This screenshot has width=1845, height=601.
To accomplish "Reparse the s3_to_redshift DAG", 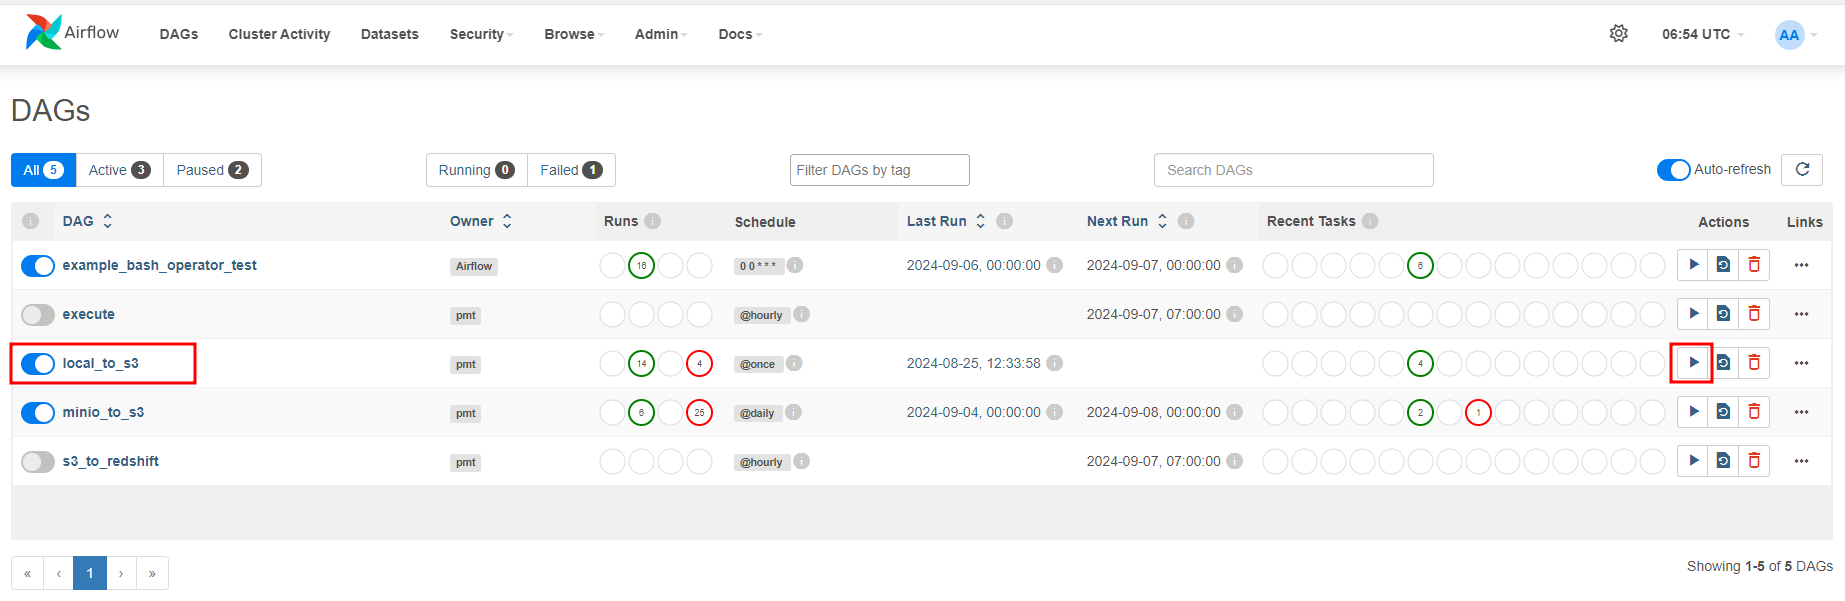I will click(x=1723, y=461).
